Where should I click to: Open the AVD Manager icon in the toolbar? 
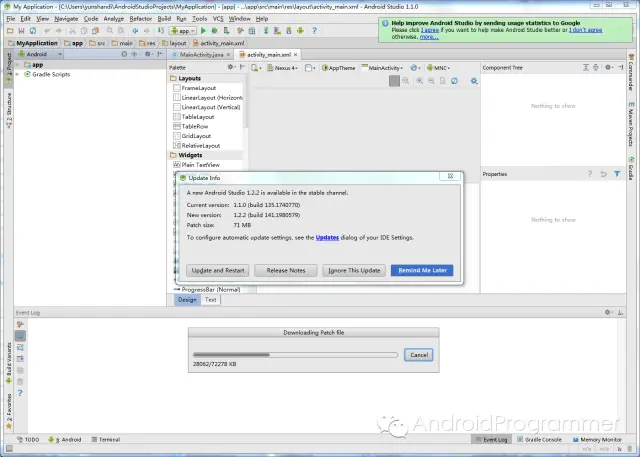point(277,31)
